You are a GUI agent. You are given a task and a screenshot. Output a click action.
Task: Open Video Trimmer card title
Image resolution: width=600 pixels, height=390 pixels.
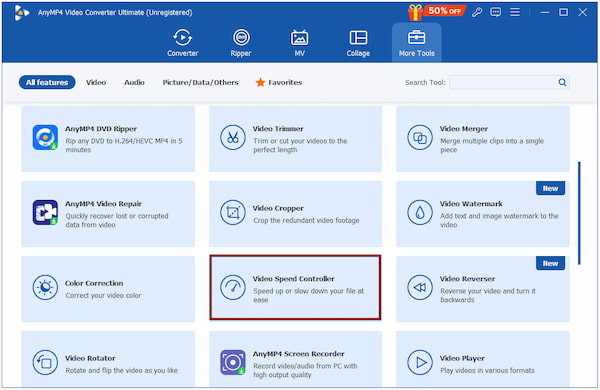(x=278, y=129)
